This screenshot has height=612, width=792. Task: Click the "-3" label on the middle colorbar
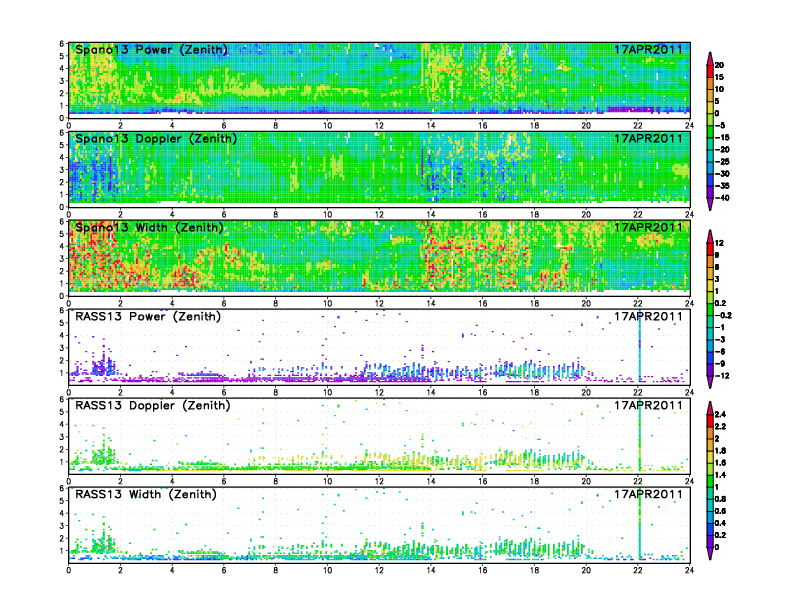pos(720,339)
